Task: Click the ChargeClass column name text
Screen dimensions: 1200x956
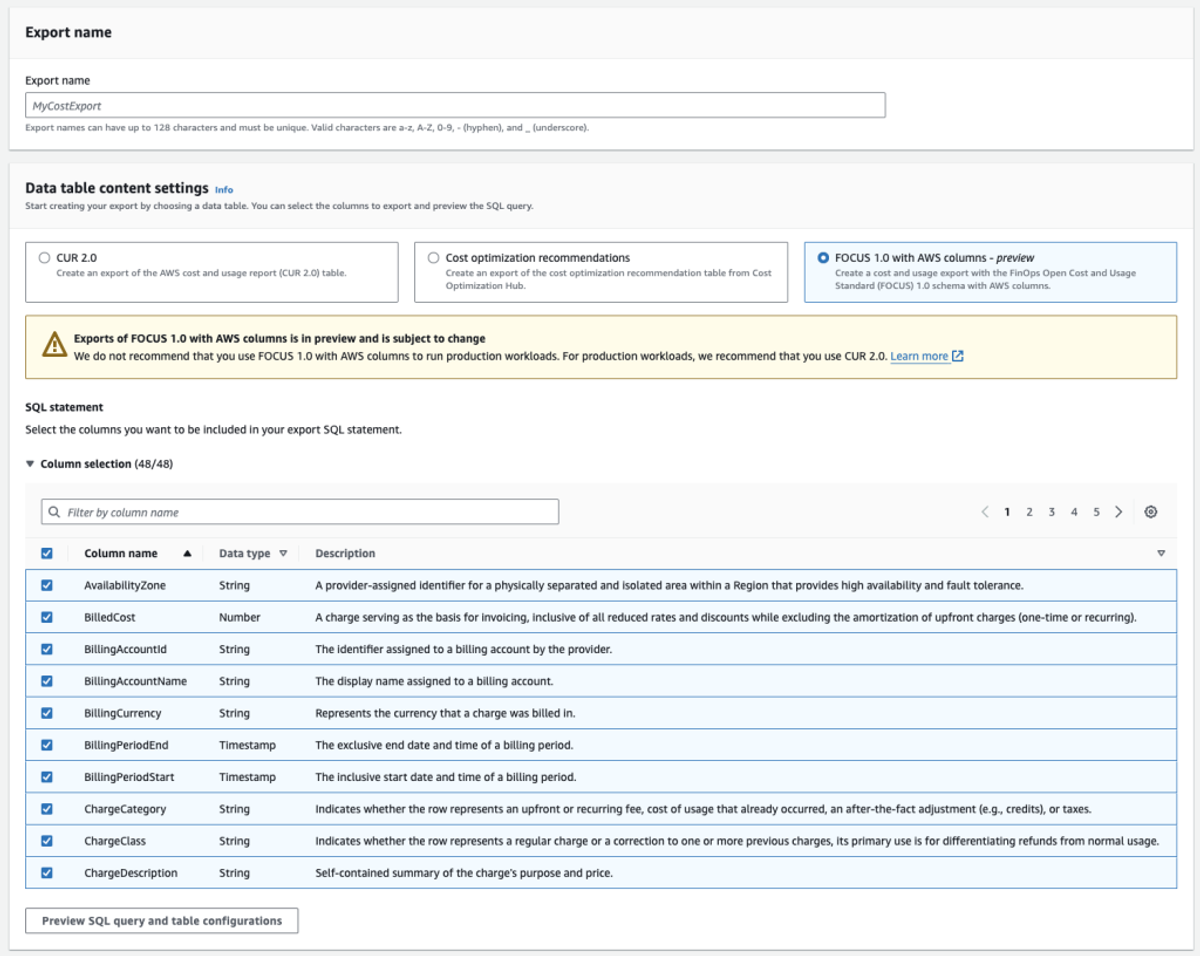Action: [x=115, y=841]
